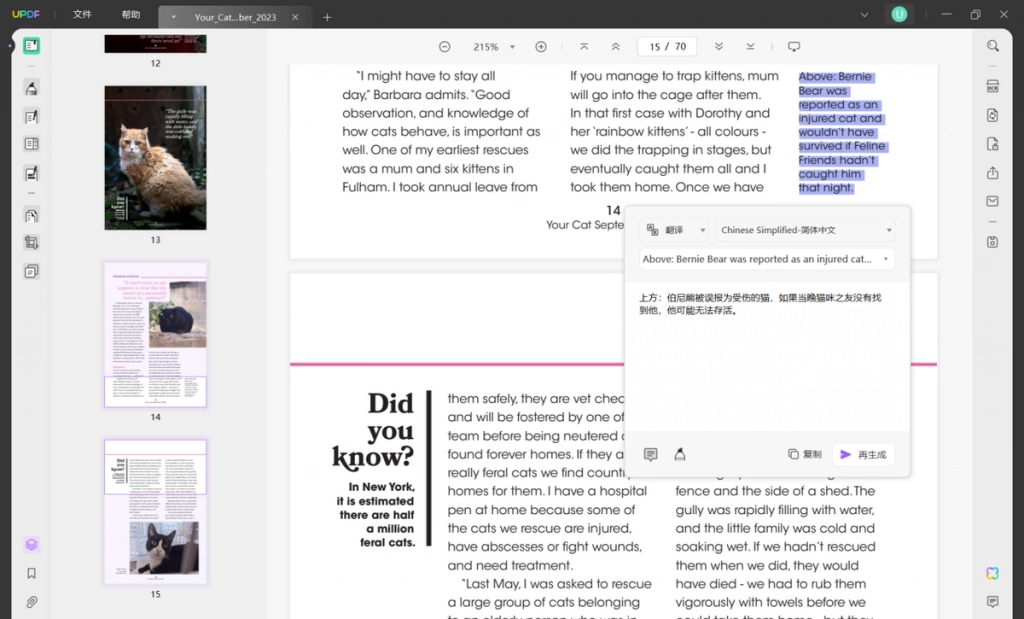Open the 文件 menu
The image size is (1024, 619).
pyautogui.click(x=82, y=14)
